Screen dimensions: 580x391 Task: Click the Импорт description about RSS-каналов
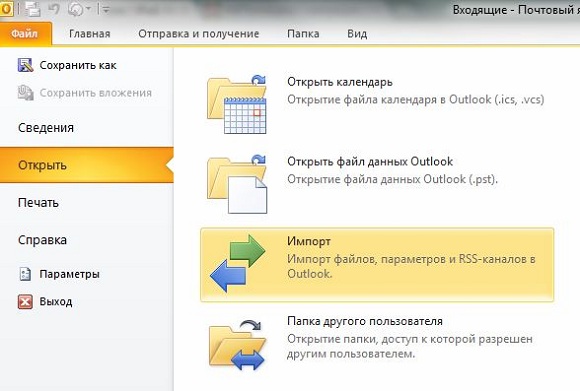(411, 266)
